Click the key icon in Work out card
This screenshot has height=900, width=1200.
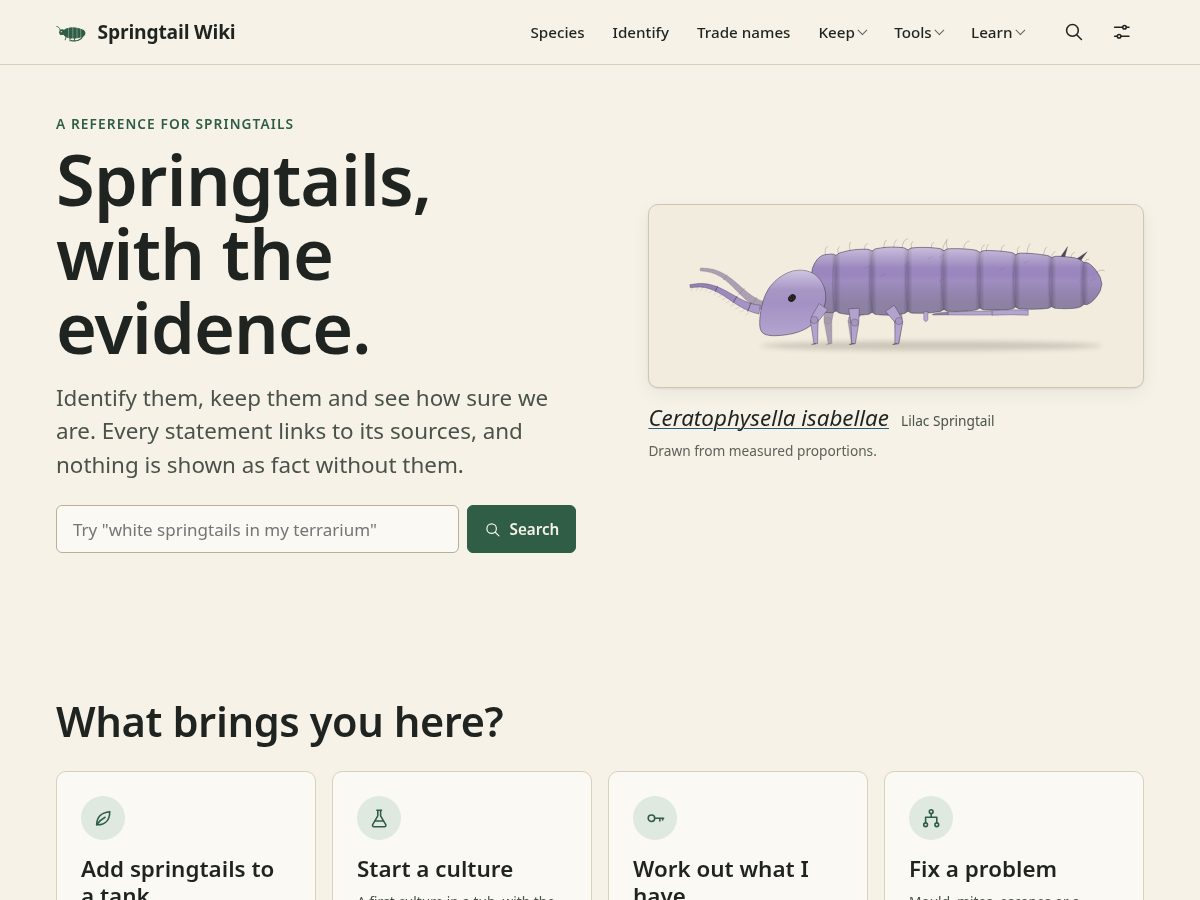click(x=655, y=818)
